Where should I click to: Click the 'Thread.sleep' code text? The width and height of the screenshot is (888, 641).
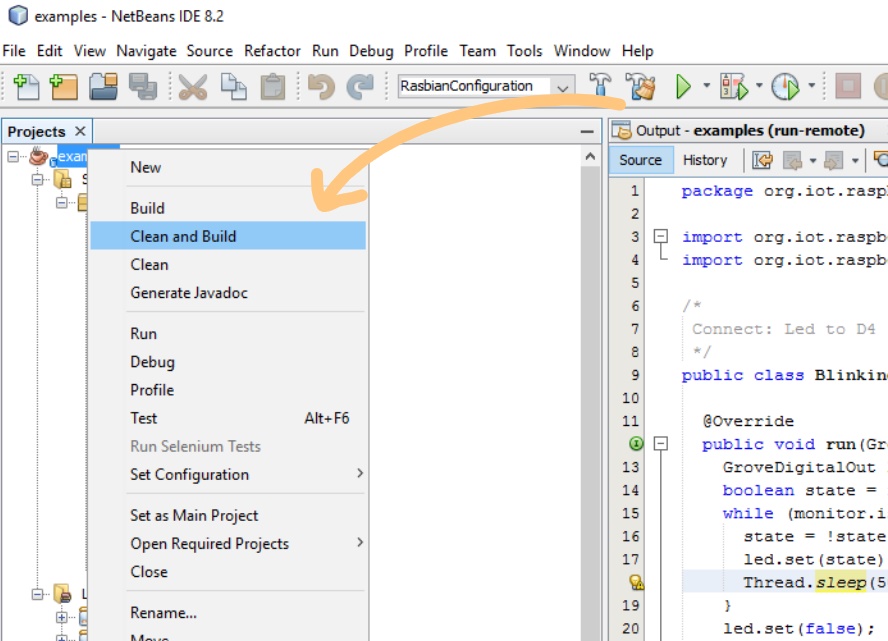(805, 582)
